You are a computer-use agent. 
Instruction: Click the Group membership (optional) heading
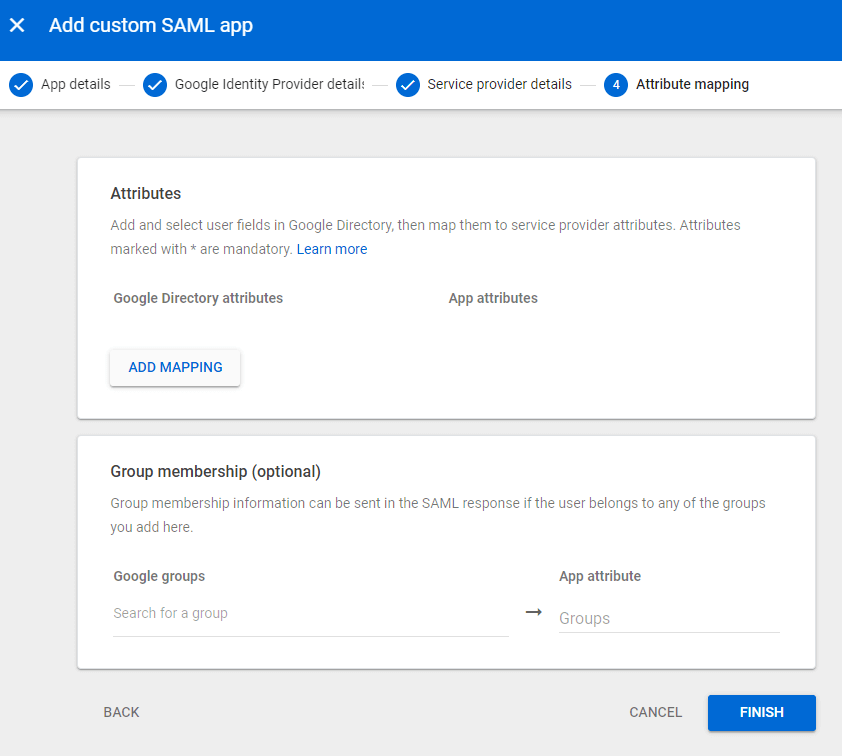tap(215, 471)
